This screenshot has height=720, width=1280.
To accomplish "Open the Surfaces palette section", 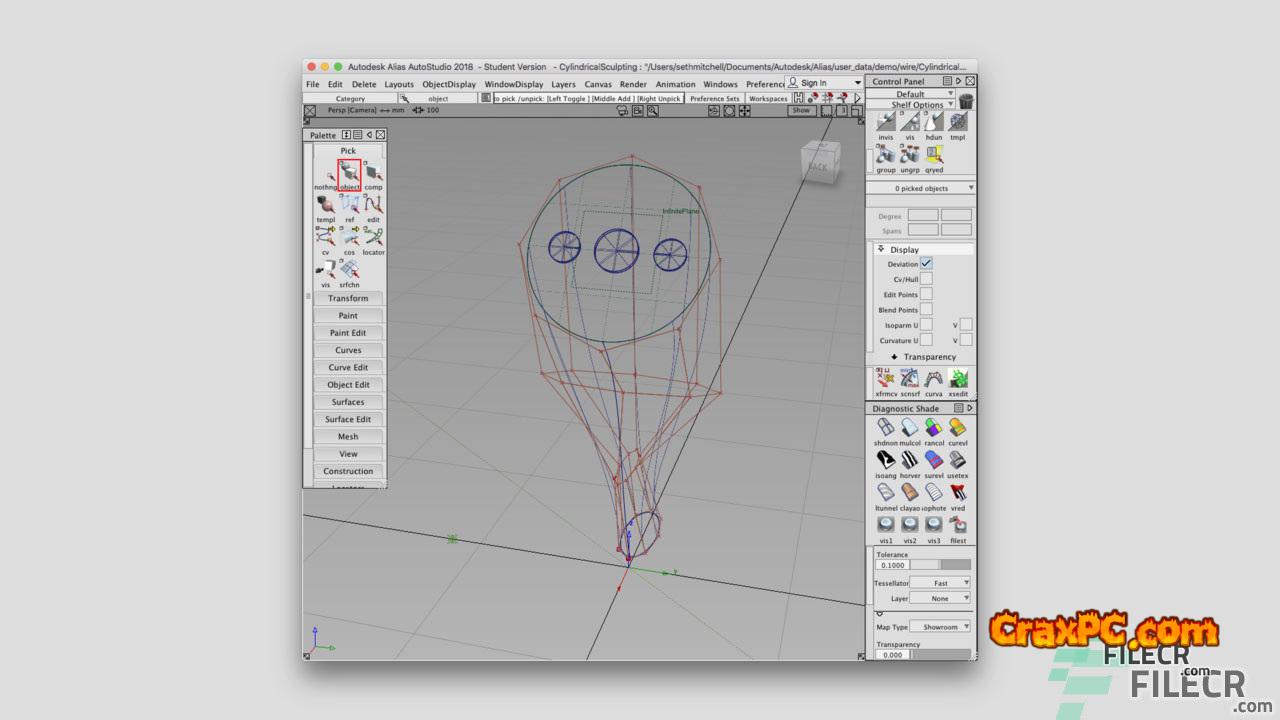I will pyautogui.click(x=348, y=402).
